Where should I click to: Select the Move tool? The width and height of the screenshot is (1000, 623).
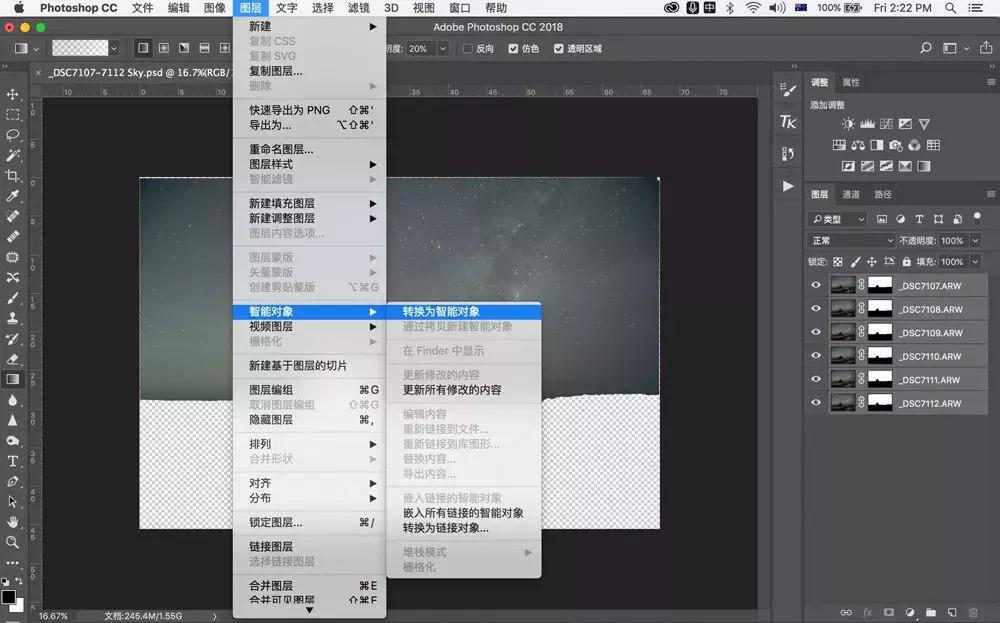point(13,96)
